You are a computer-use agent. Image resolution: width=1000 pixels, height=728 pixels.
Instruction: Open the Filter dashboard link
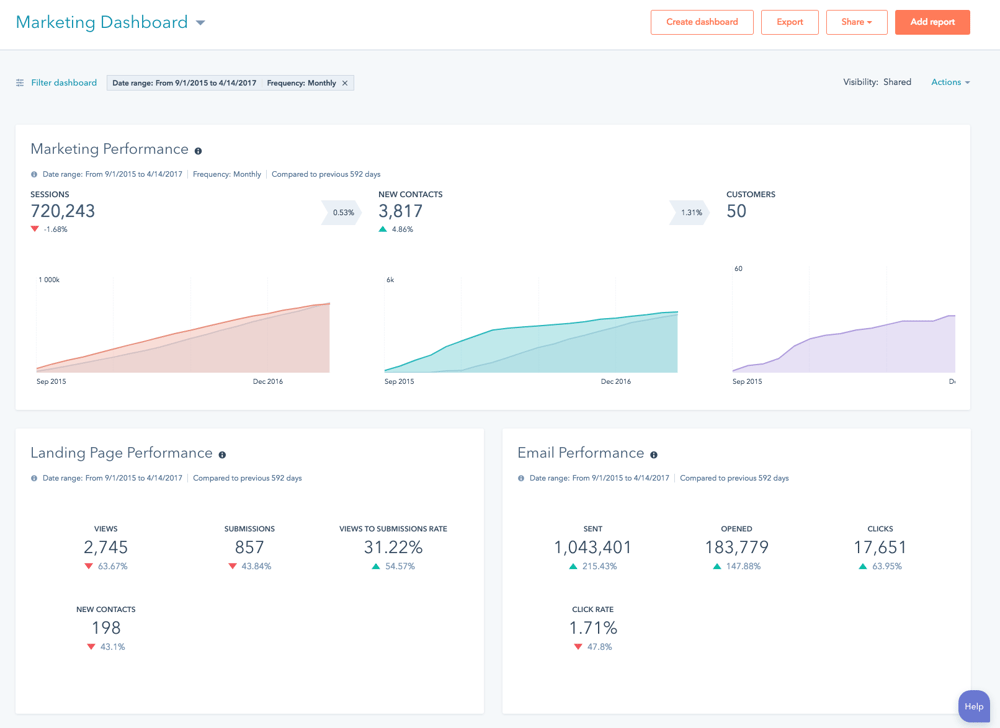[x=63, y=83]
